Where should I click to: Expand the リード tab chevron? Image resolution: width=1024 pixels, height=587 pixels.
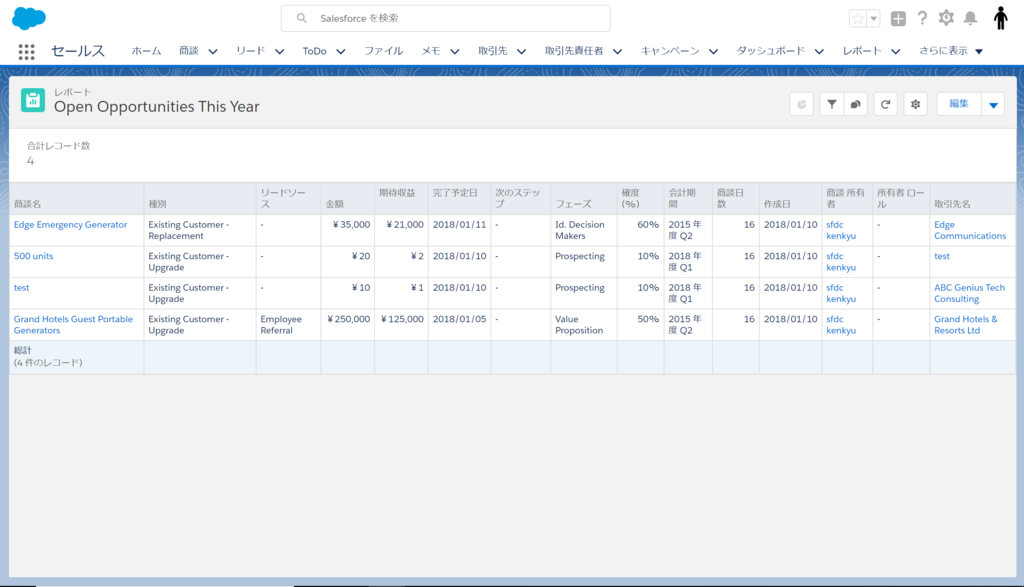point(280,52)
